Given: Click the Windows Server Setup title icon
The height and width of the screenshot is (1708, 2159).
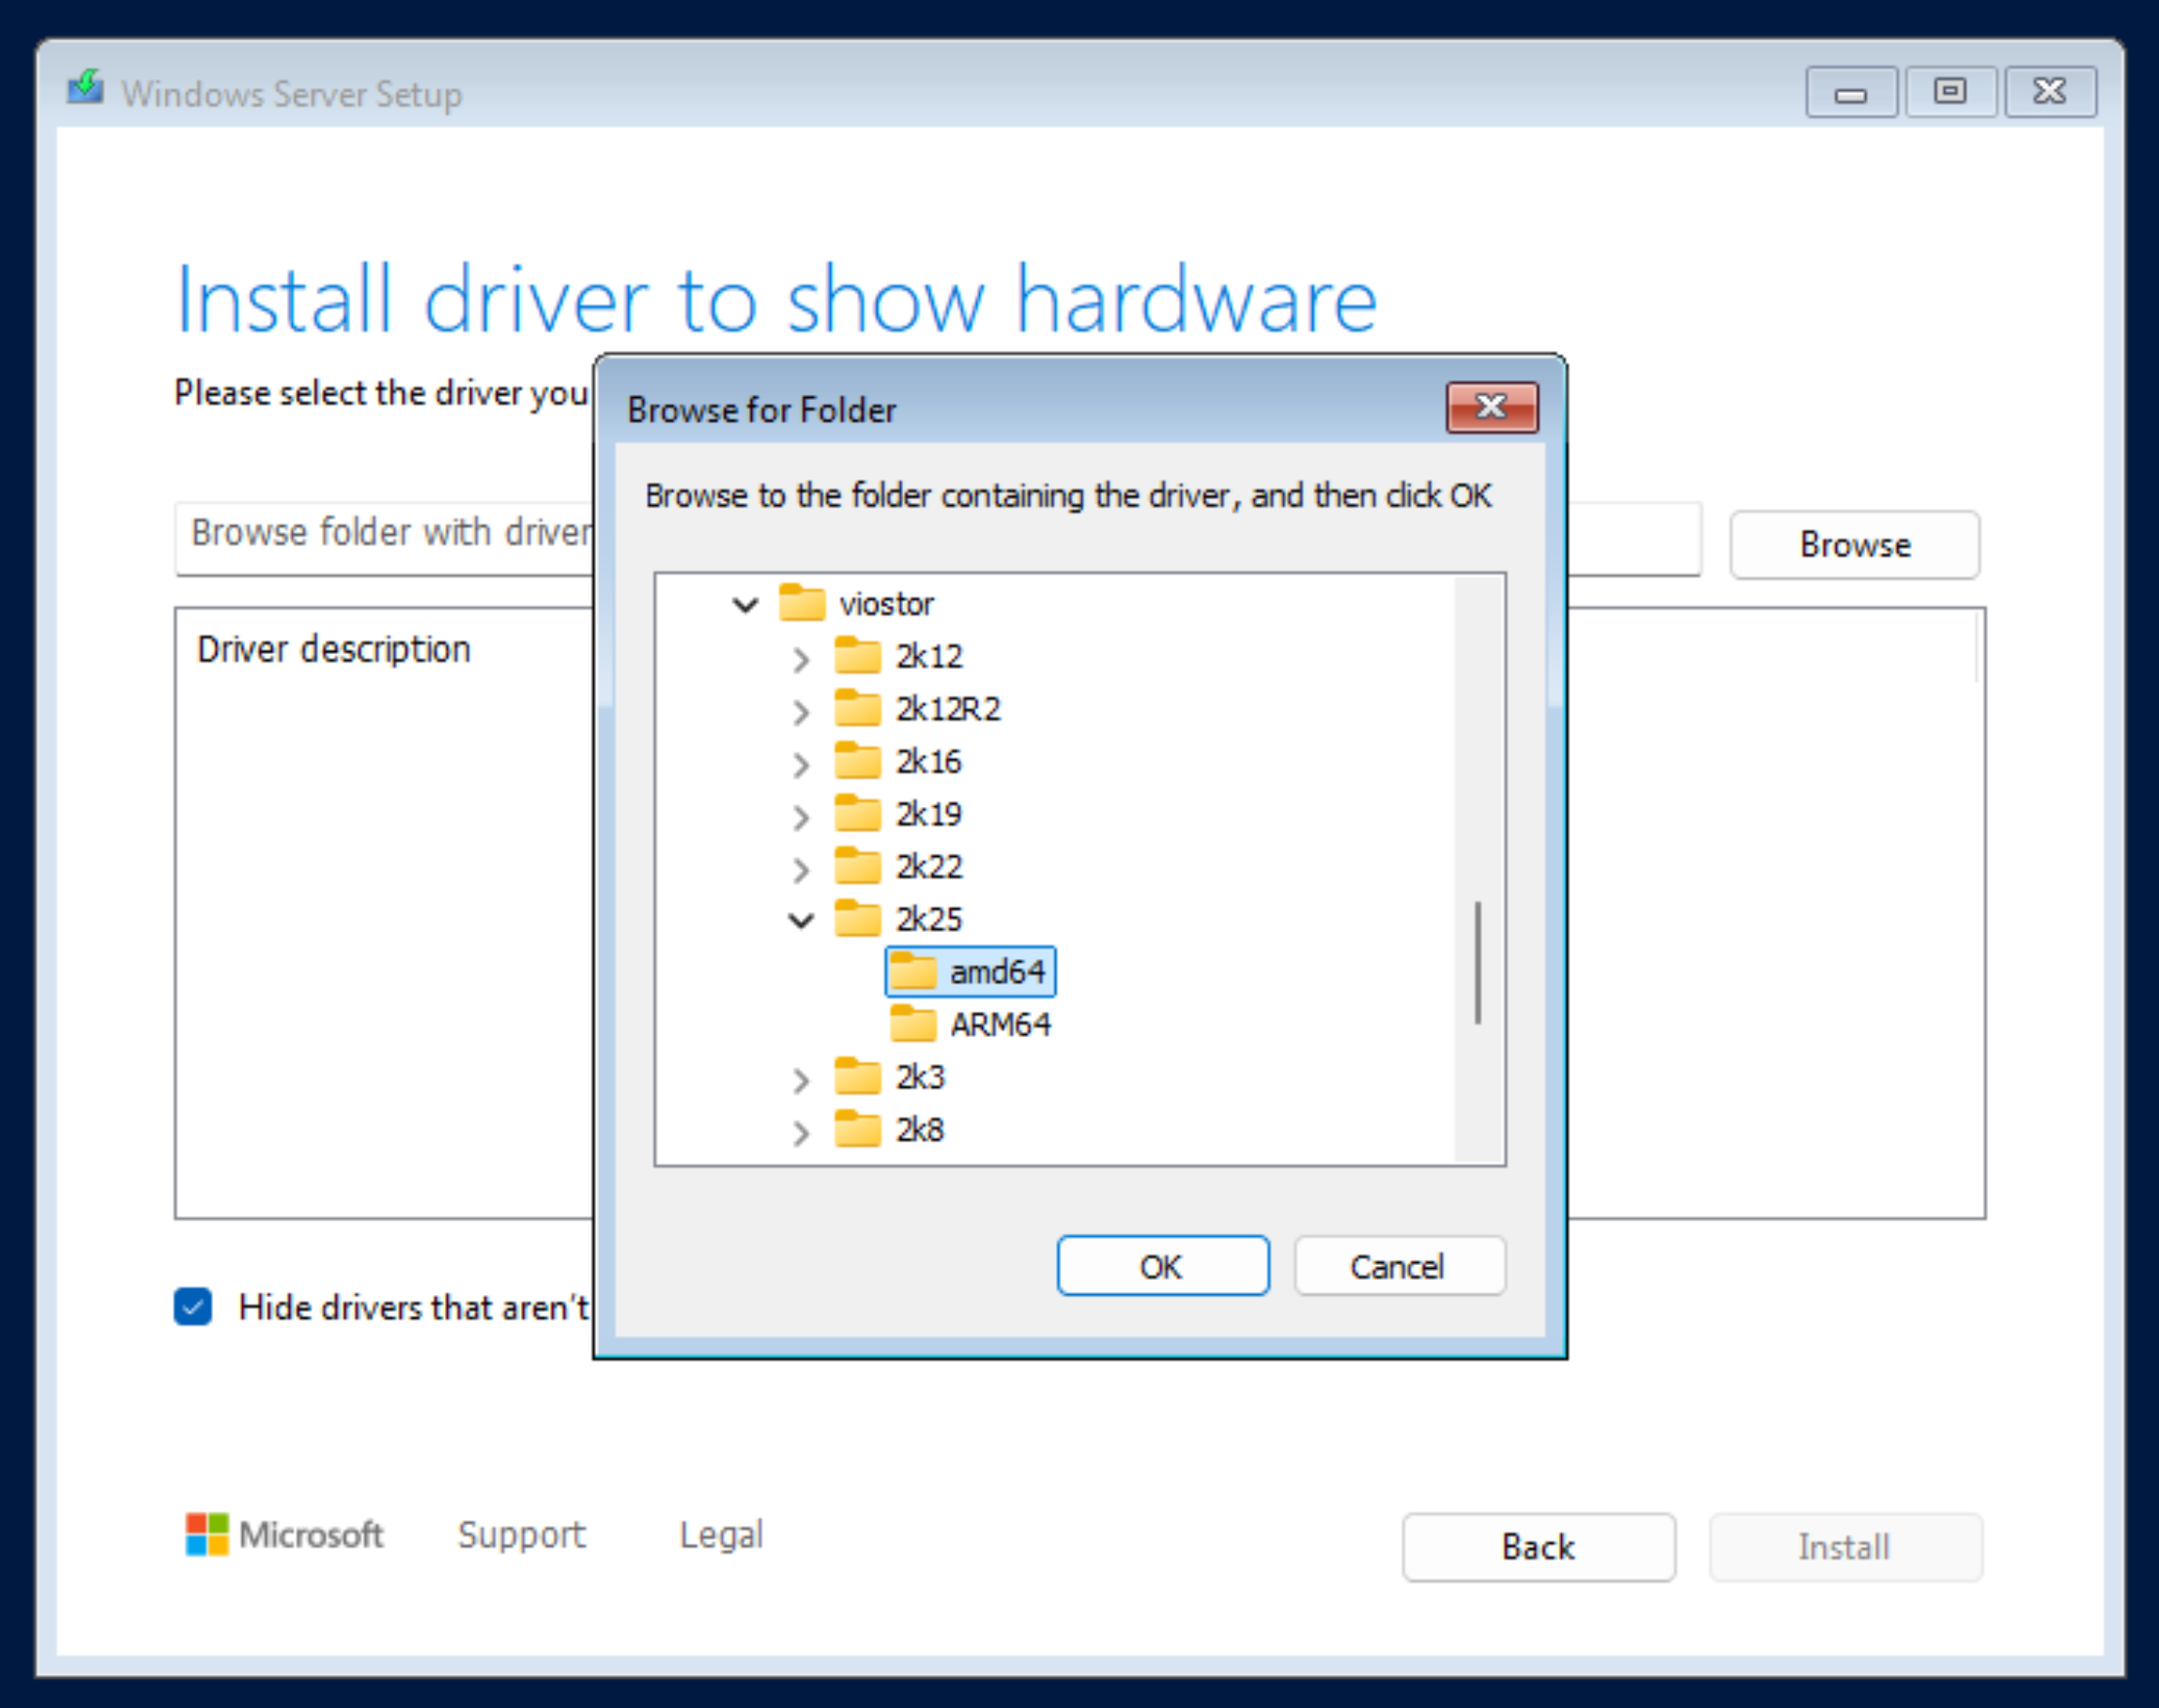Looking at the screenshot, I should tap(86, 88).
